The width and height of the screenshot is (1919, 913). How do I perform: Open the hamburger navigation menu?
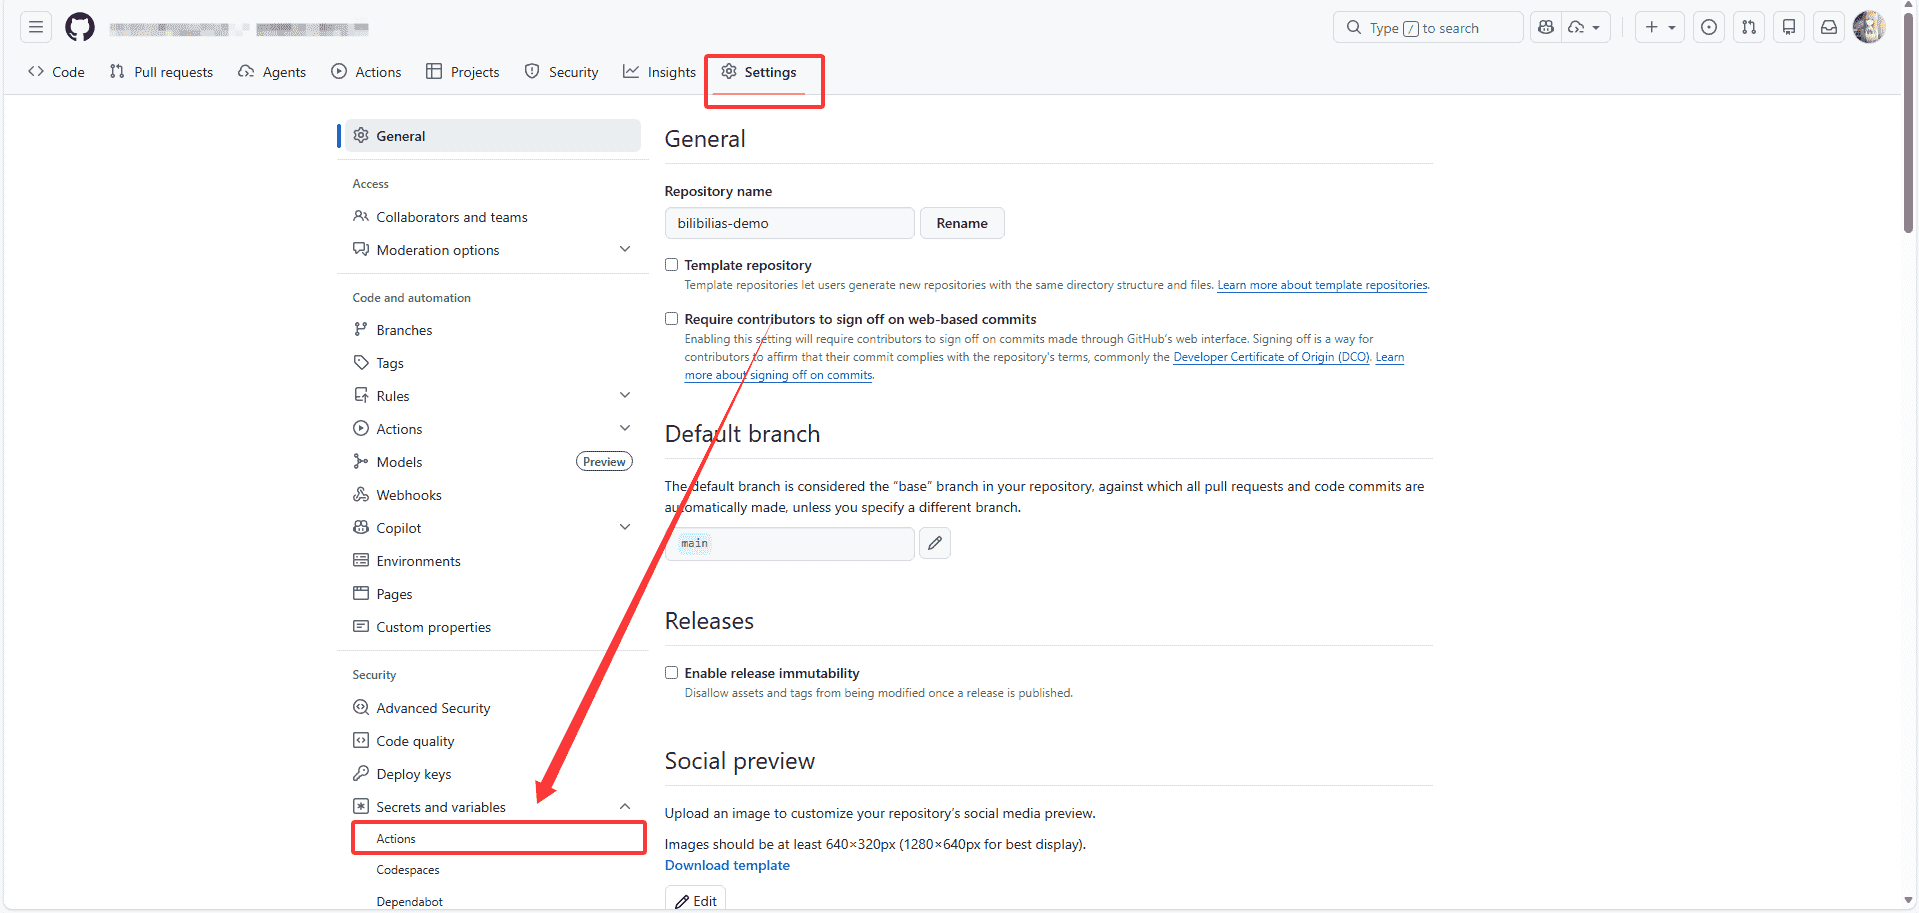36,27
